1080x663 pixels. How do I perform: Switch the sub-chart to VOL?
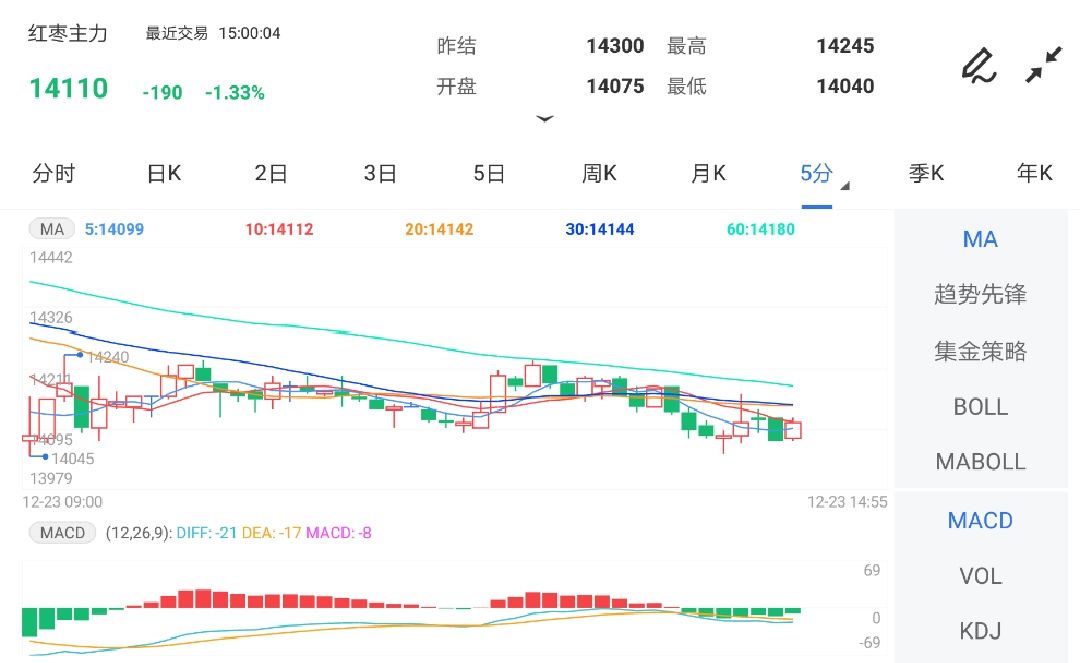click(980, 576)
